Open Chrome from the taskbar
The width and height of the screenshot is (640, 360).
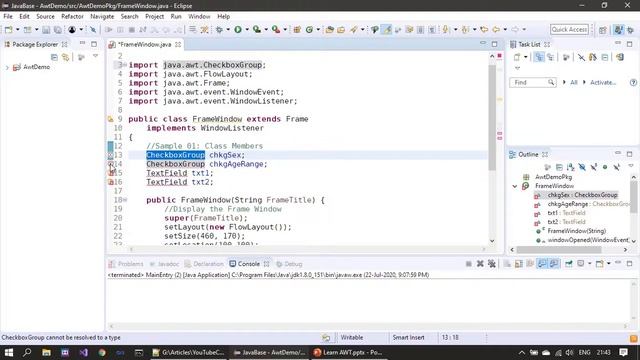tap(102, 352)
